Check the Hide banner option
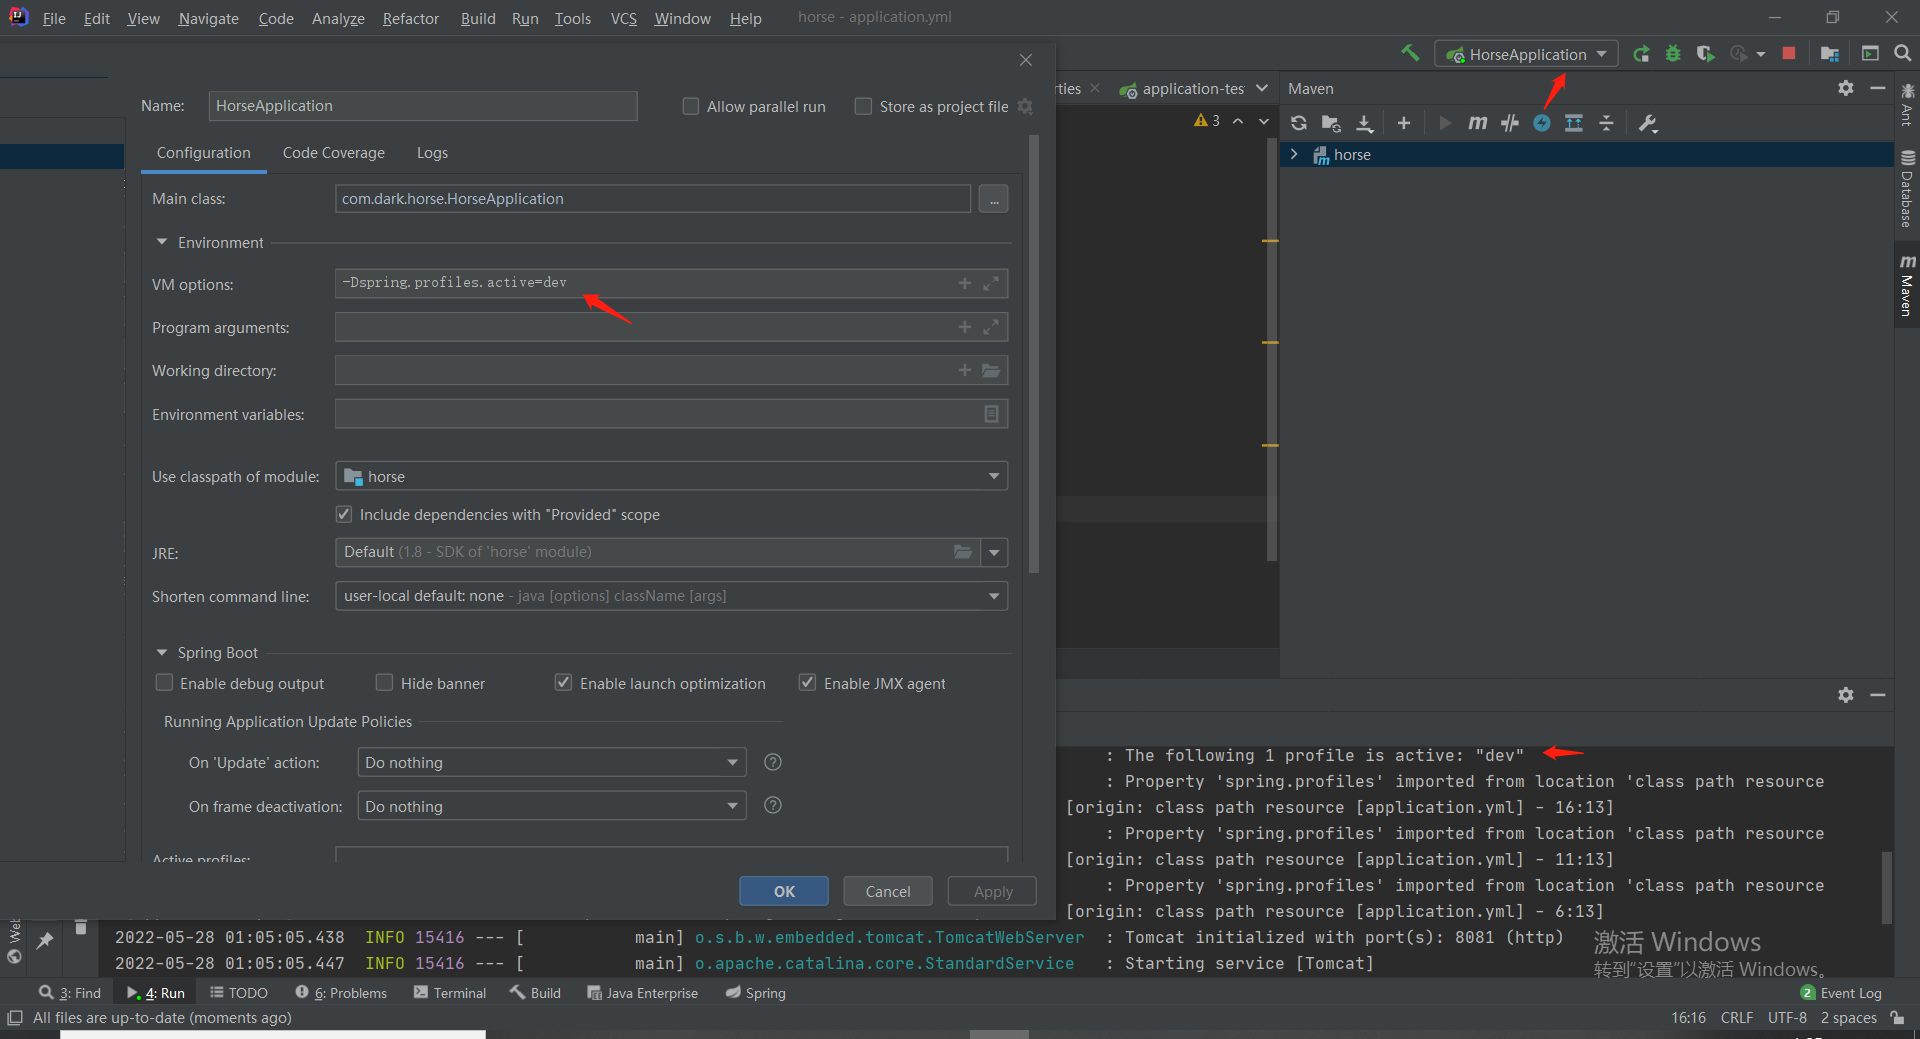The width and height of the screenshot is (1920, 1039). click(385, 683)
